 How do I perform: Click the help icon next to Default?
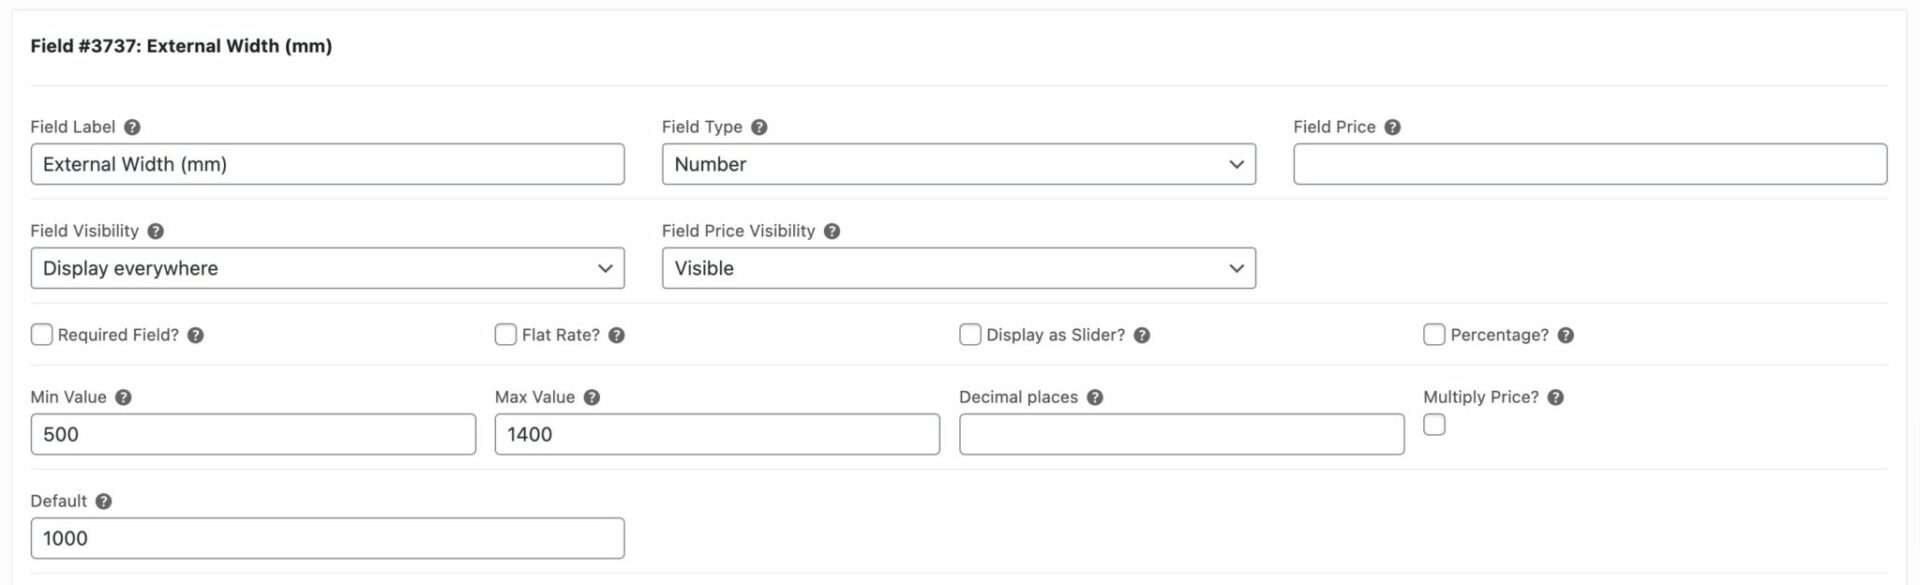pyautogui.click(x=103, y=501)
